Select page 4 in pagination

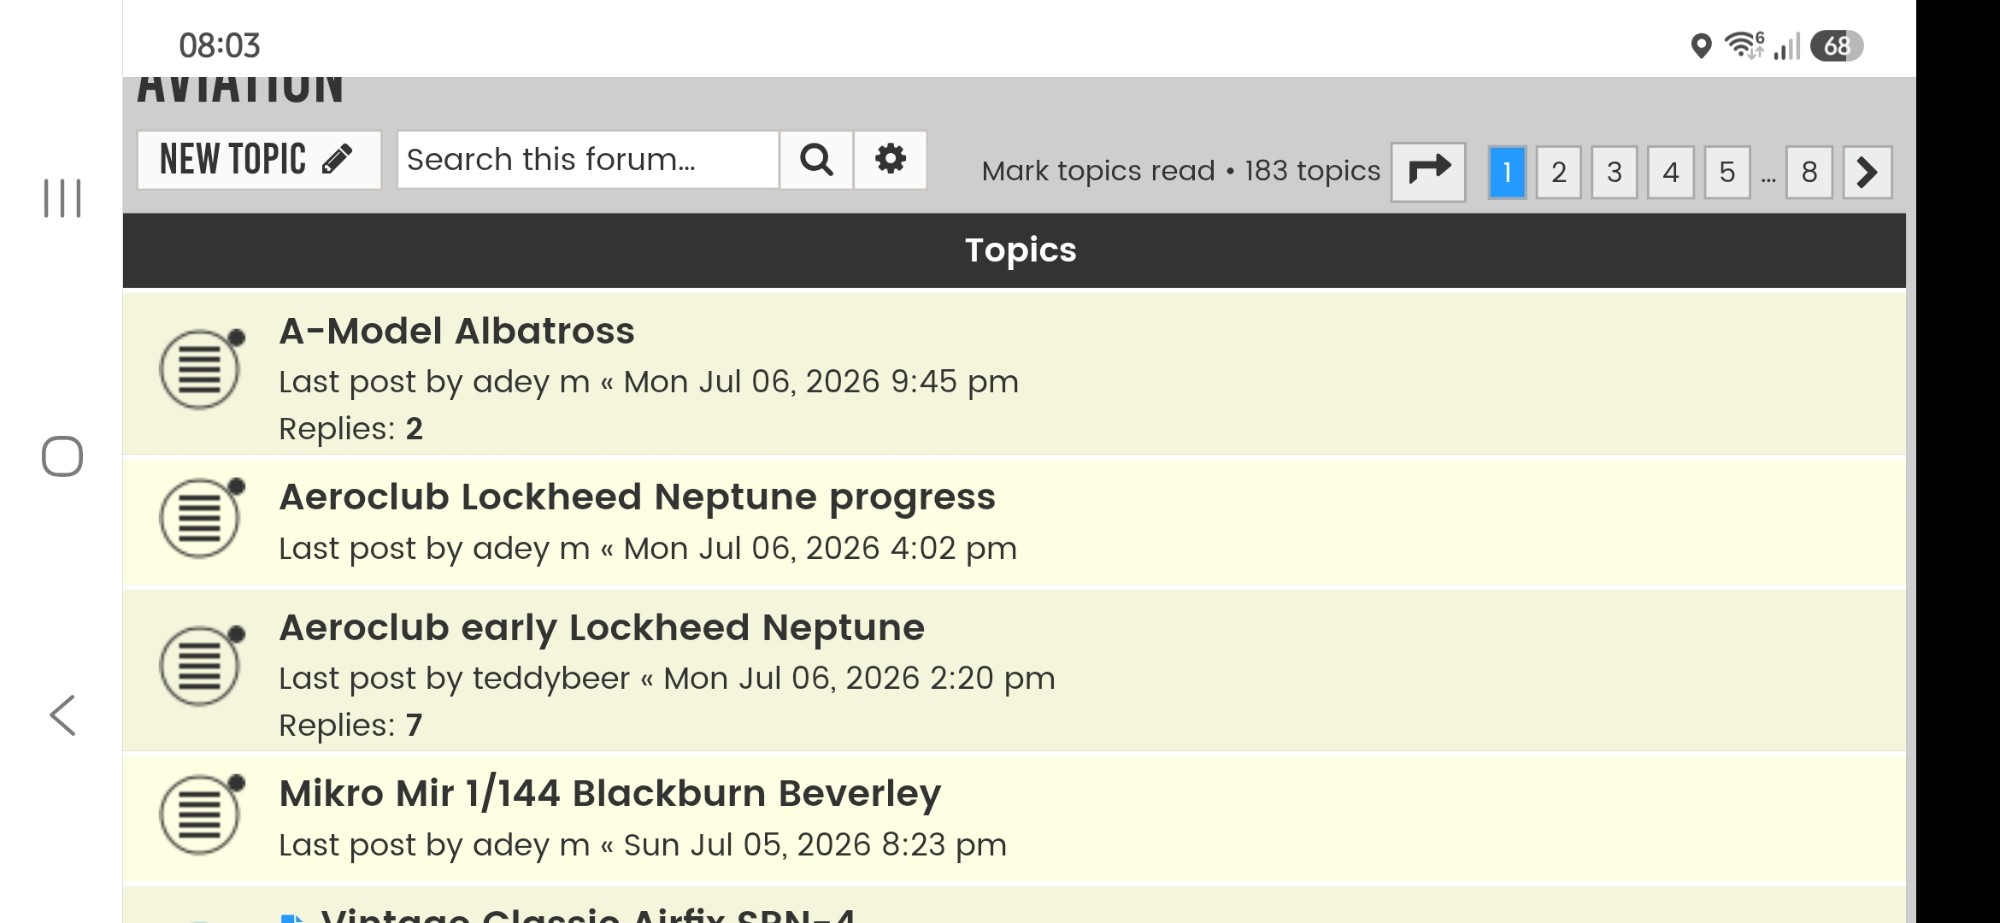[1670, 172]
